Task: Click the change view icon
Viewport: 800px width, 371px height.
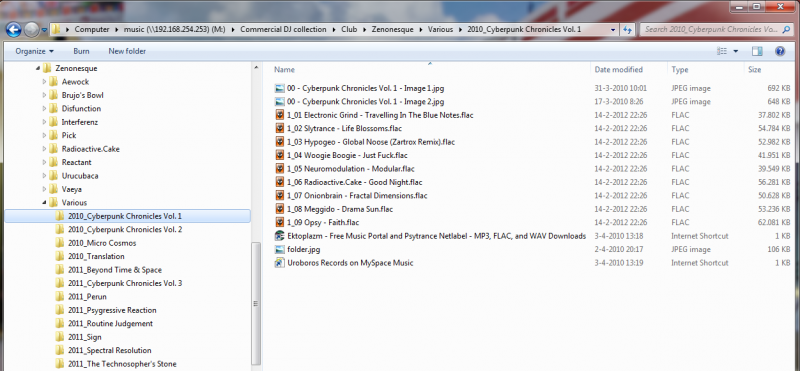Action: click(722, 51)
